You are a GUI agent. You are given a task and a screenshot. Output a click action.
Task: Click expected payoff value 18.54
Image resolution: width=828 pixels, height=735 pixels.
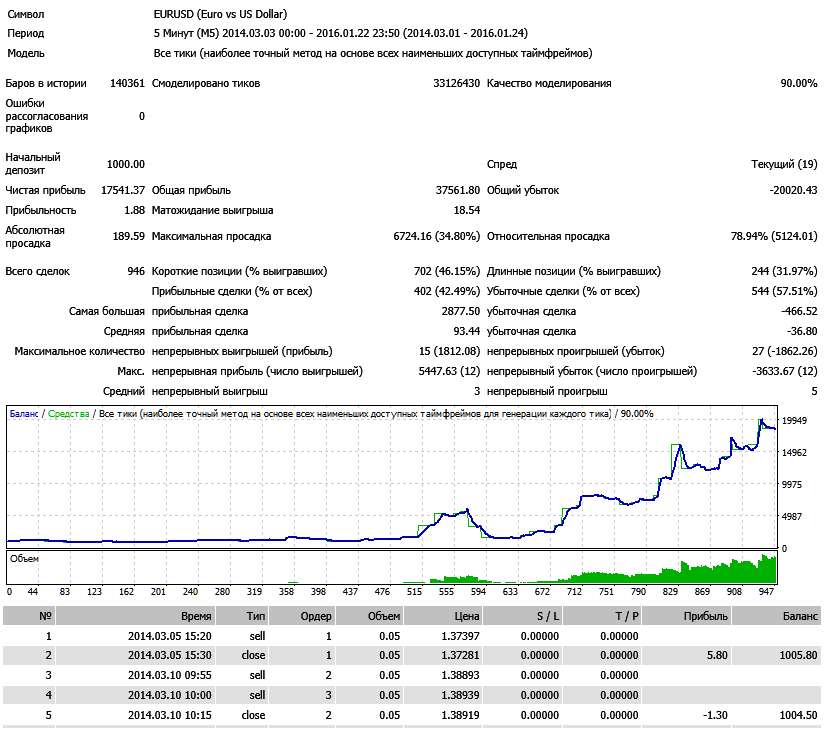[467, 210]
